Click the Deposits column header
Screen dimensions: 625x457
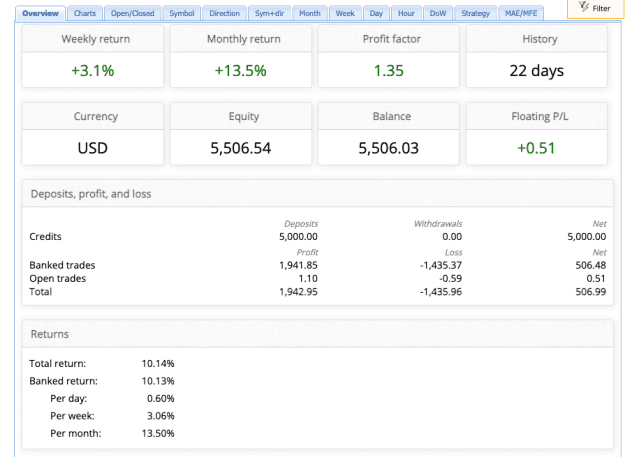pyautogui.click(x=301, y=224)
